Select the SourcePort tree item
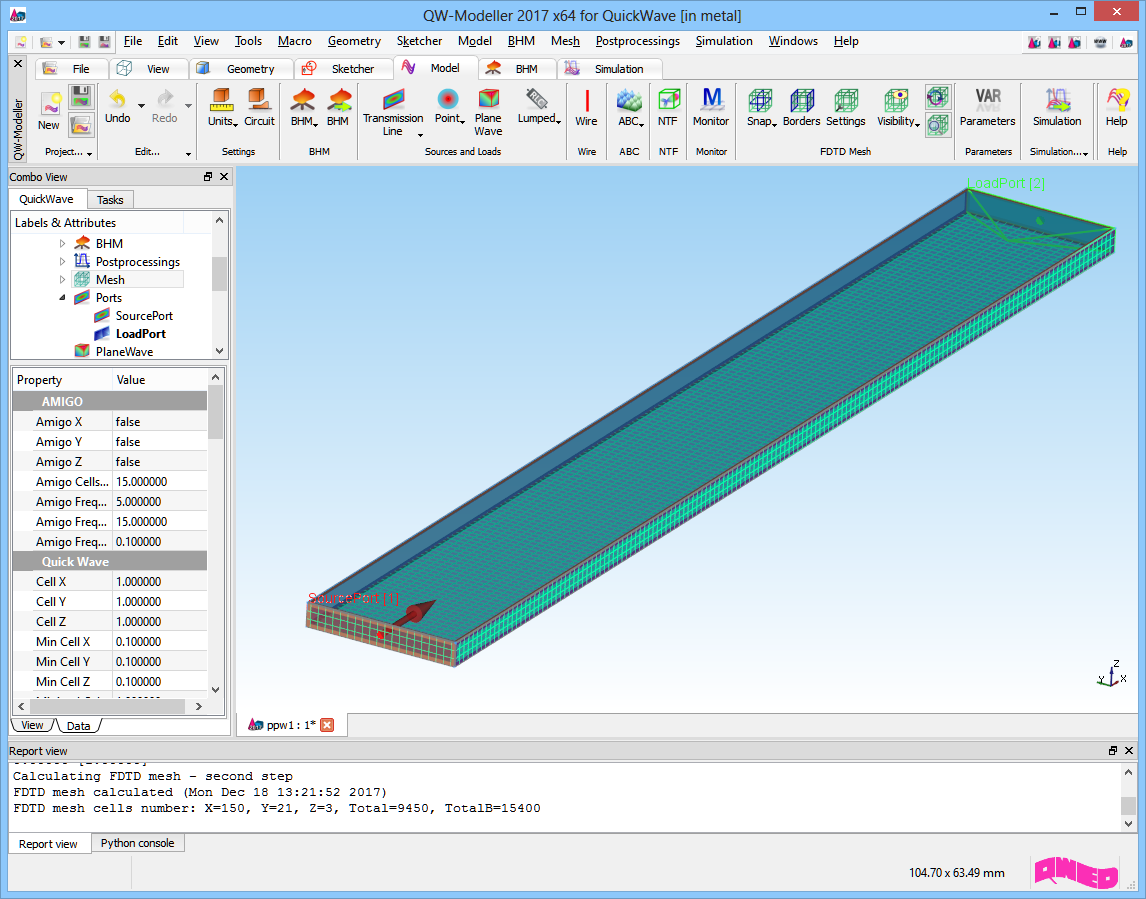This screenshot has width=1146, height=899. pos(144,316)
